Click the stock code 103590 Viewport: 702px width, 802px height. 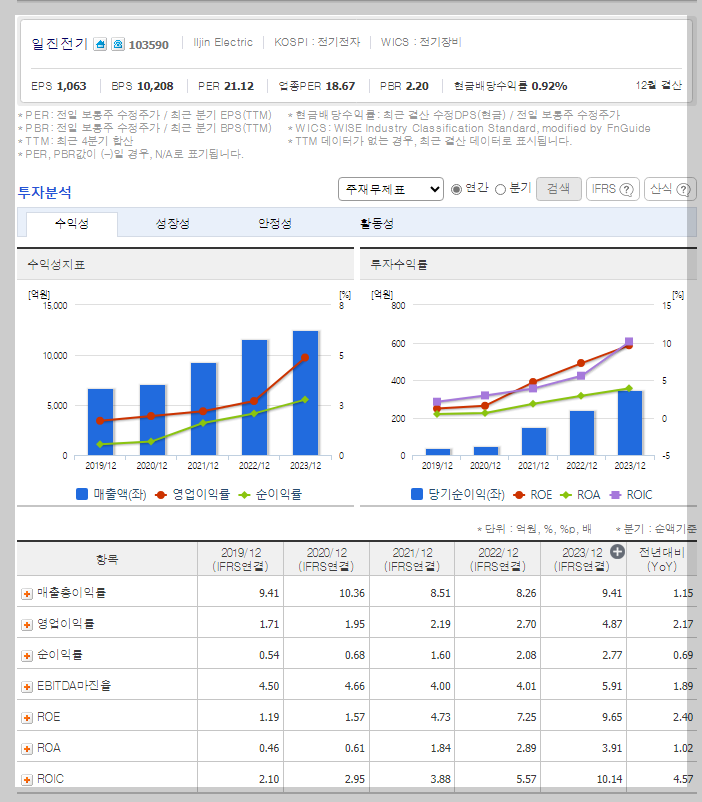(x=148, y=45)
